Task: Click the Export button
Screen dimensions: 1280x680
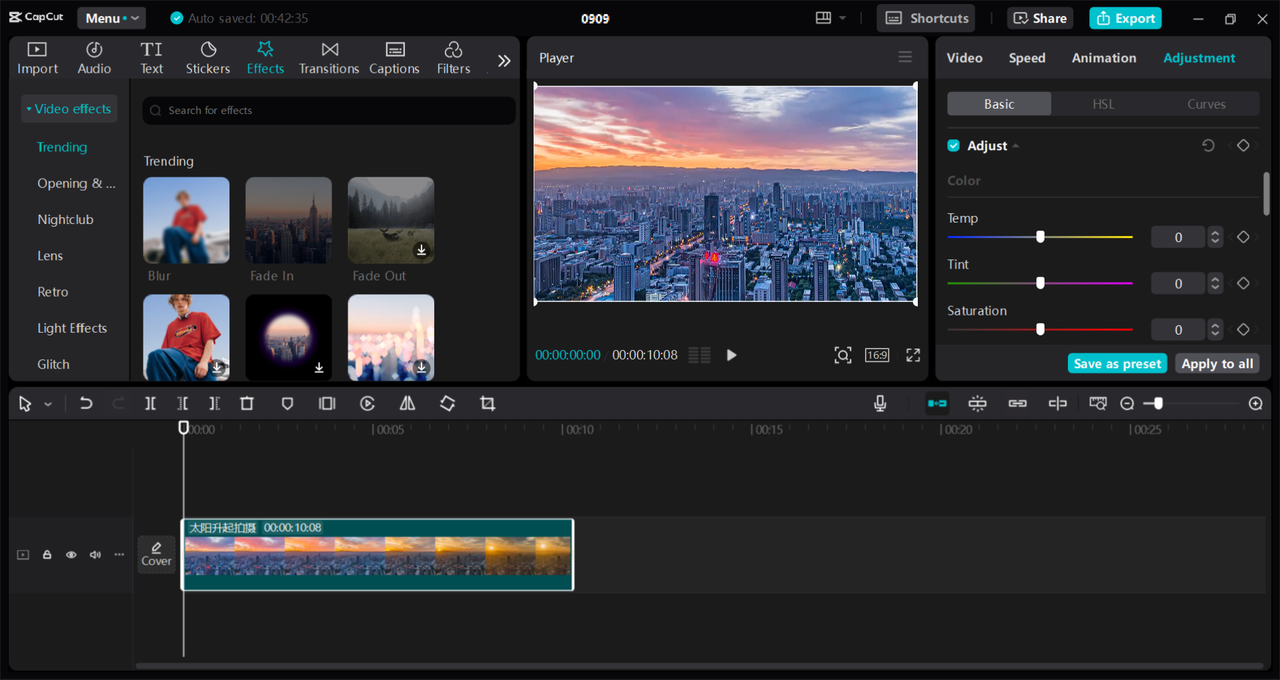Action: (x=1125, y=18)
